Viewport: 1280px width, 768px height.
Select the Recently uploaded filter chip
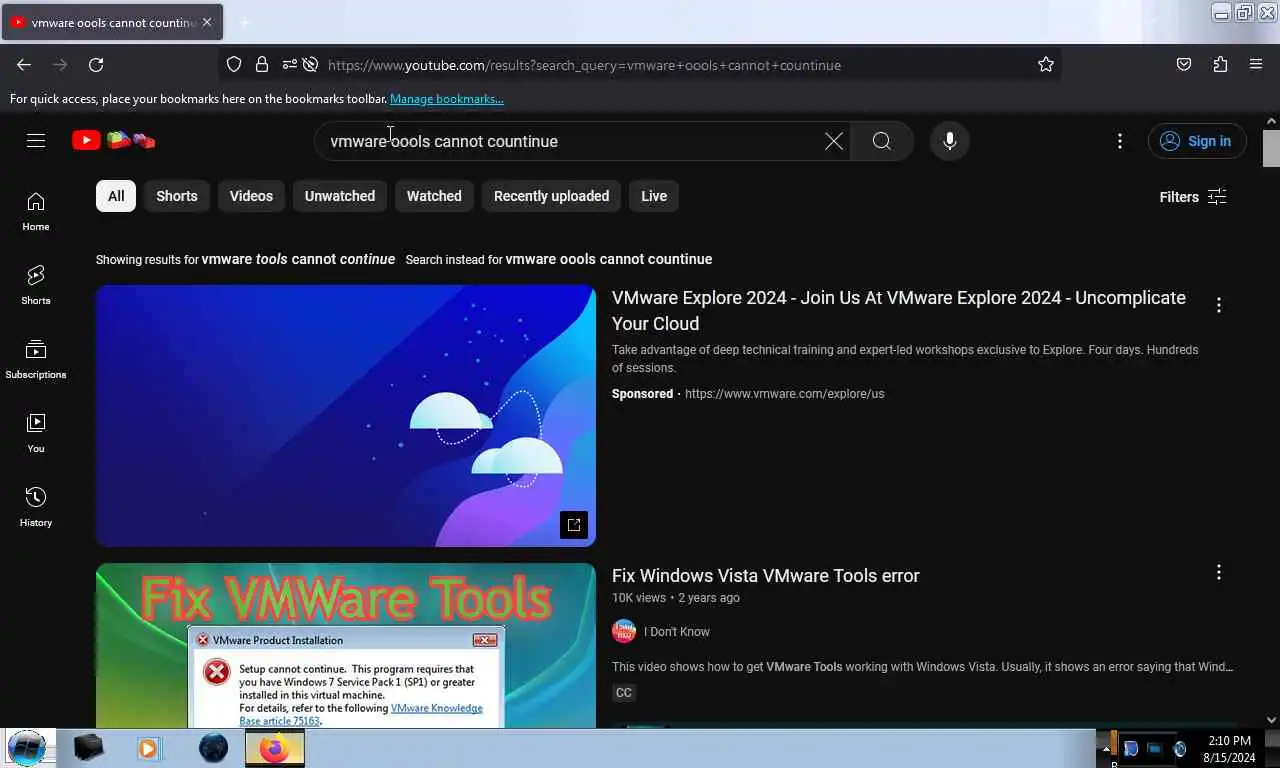click(x=551, y=196)
